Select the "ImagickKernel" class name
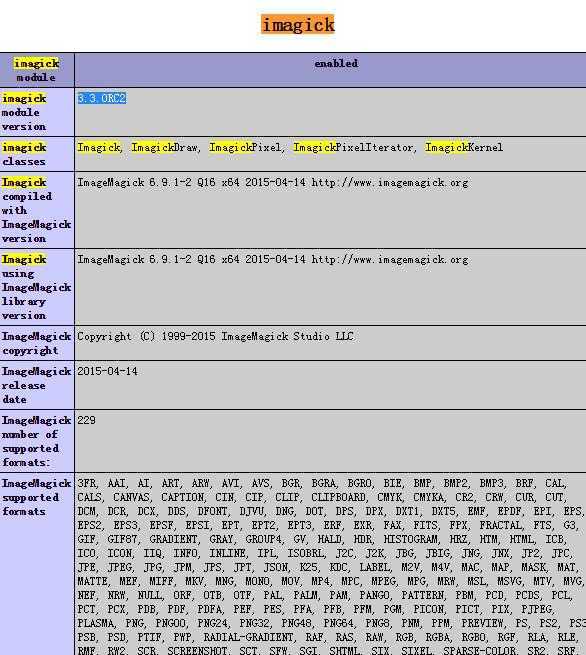The image size is (586, 655). coord(464,147)
